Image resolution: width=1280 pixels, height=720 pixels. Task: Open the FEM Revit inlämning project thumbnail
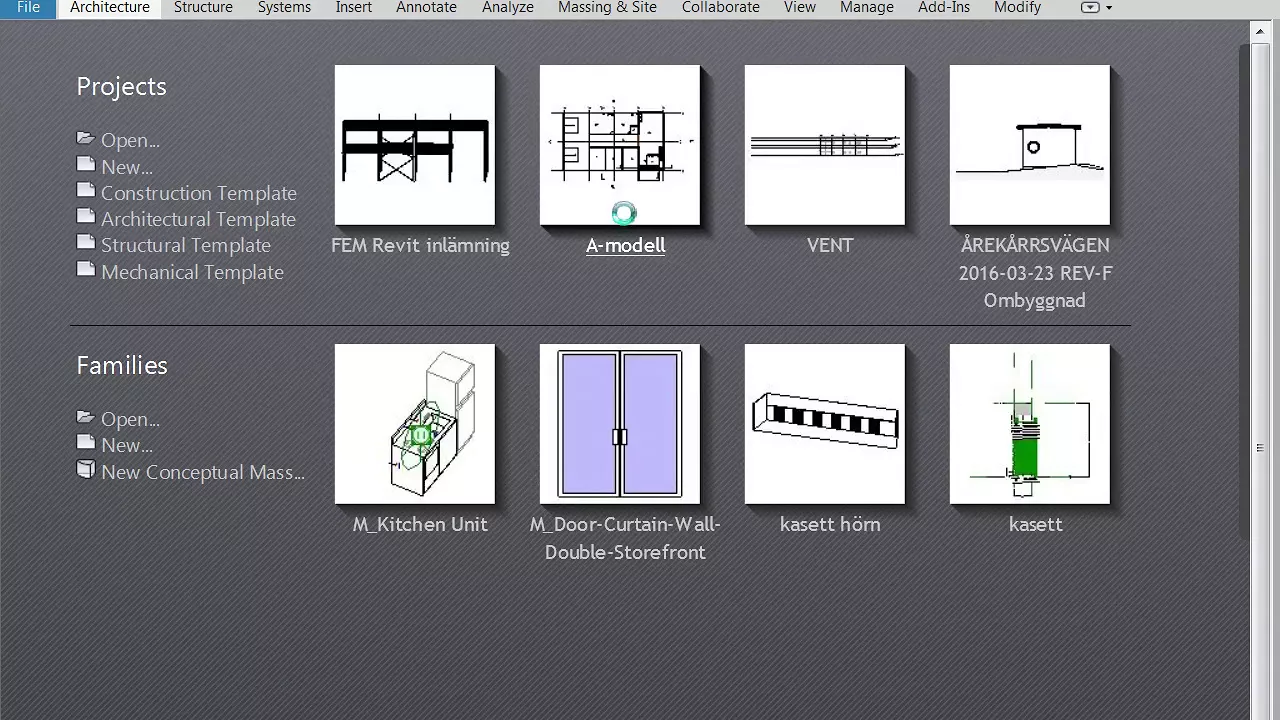pos(415,145)
